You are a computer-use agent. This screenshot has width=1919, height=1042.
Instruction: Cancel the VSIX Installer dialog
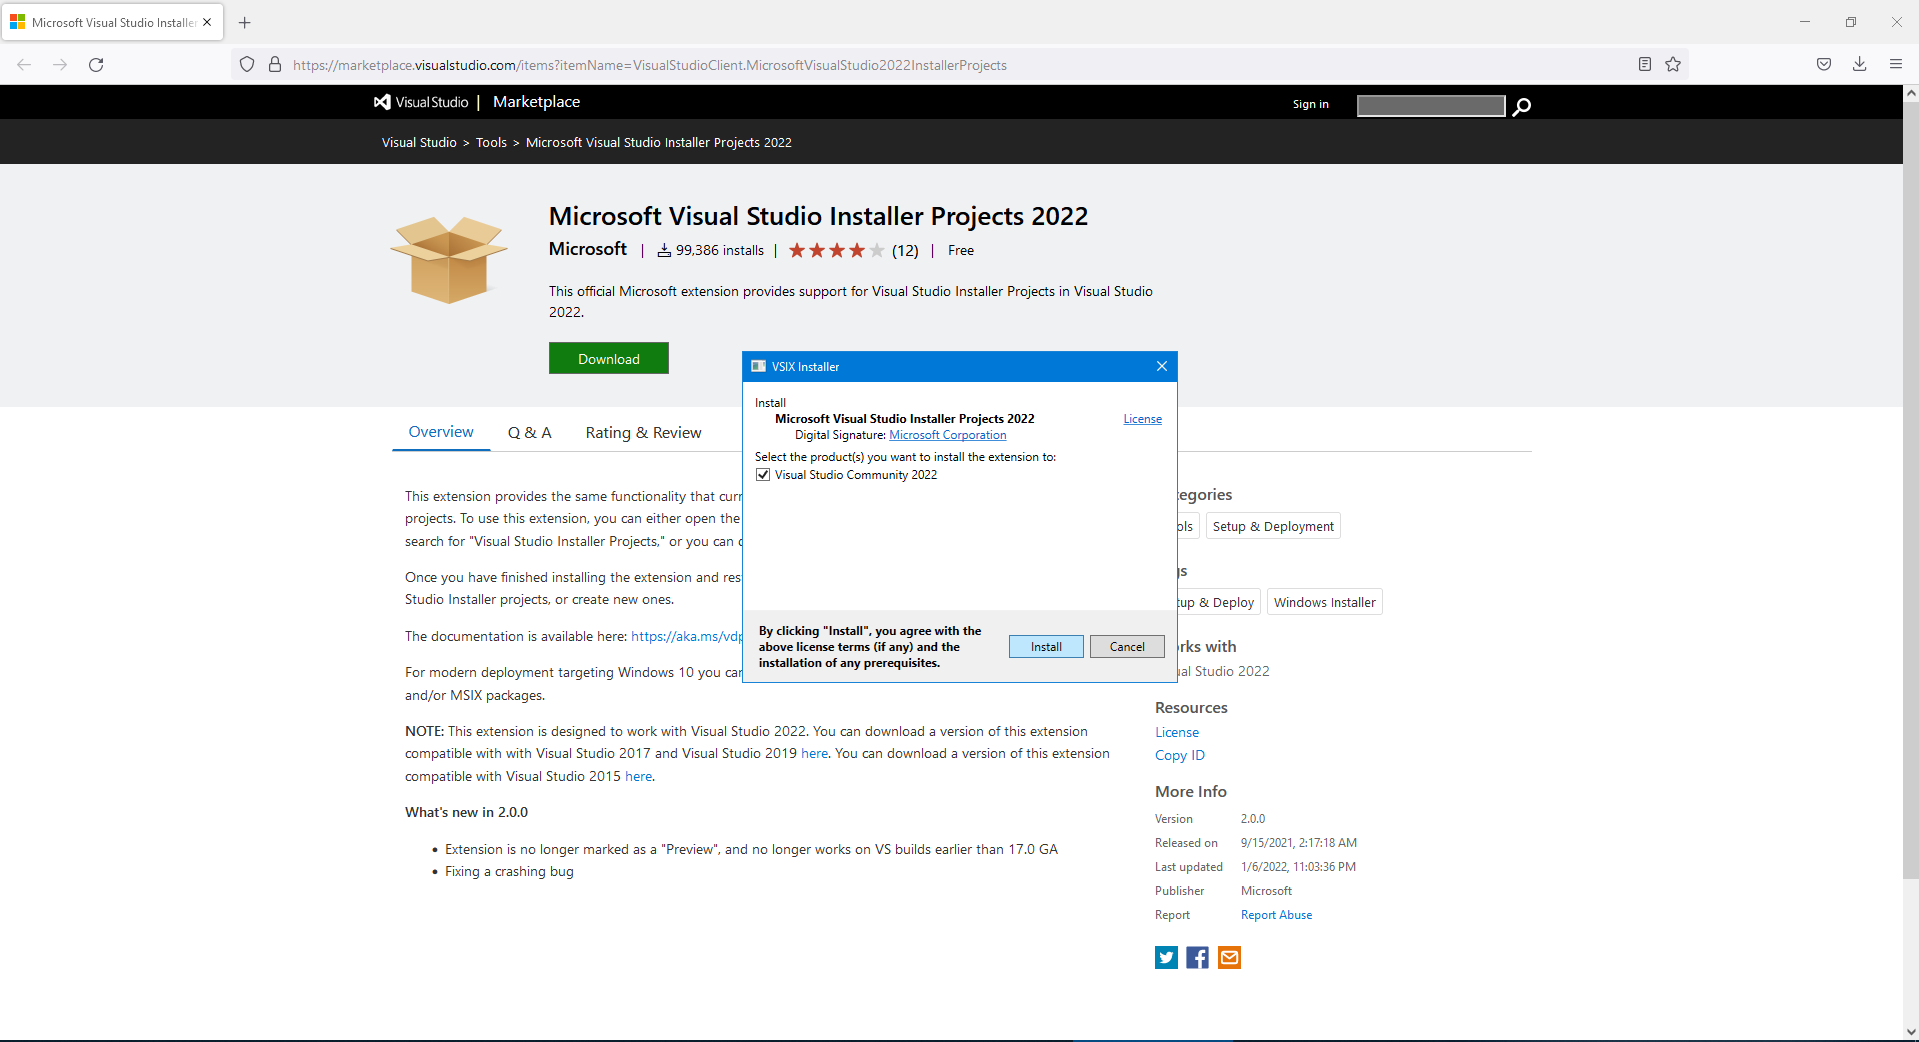[x=1127, y=647]
